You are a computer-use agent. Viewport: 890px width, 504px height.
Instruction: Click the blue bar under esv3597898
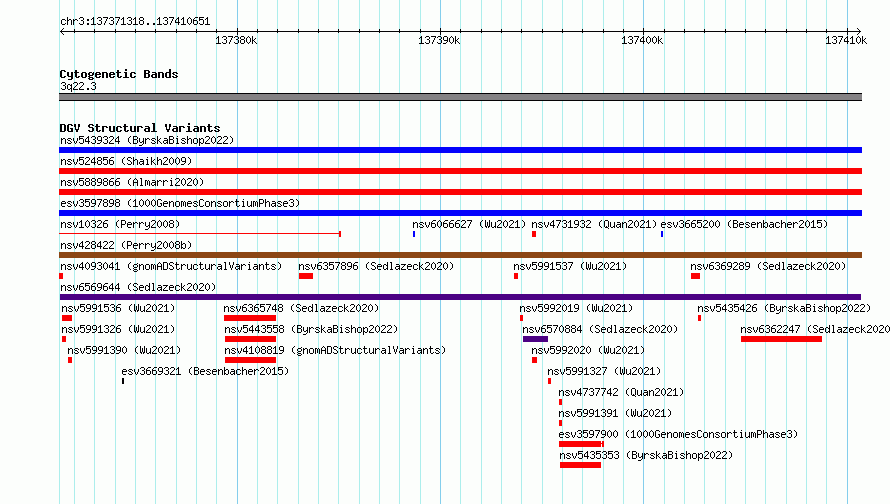coord(460,213)
